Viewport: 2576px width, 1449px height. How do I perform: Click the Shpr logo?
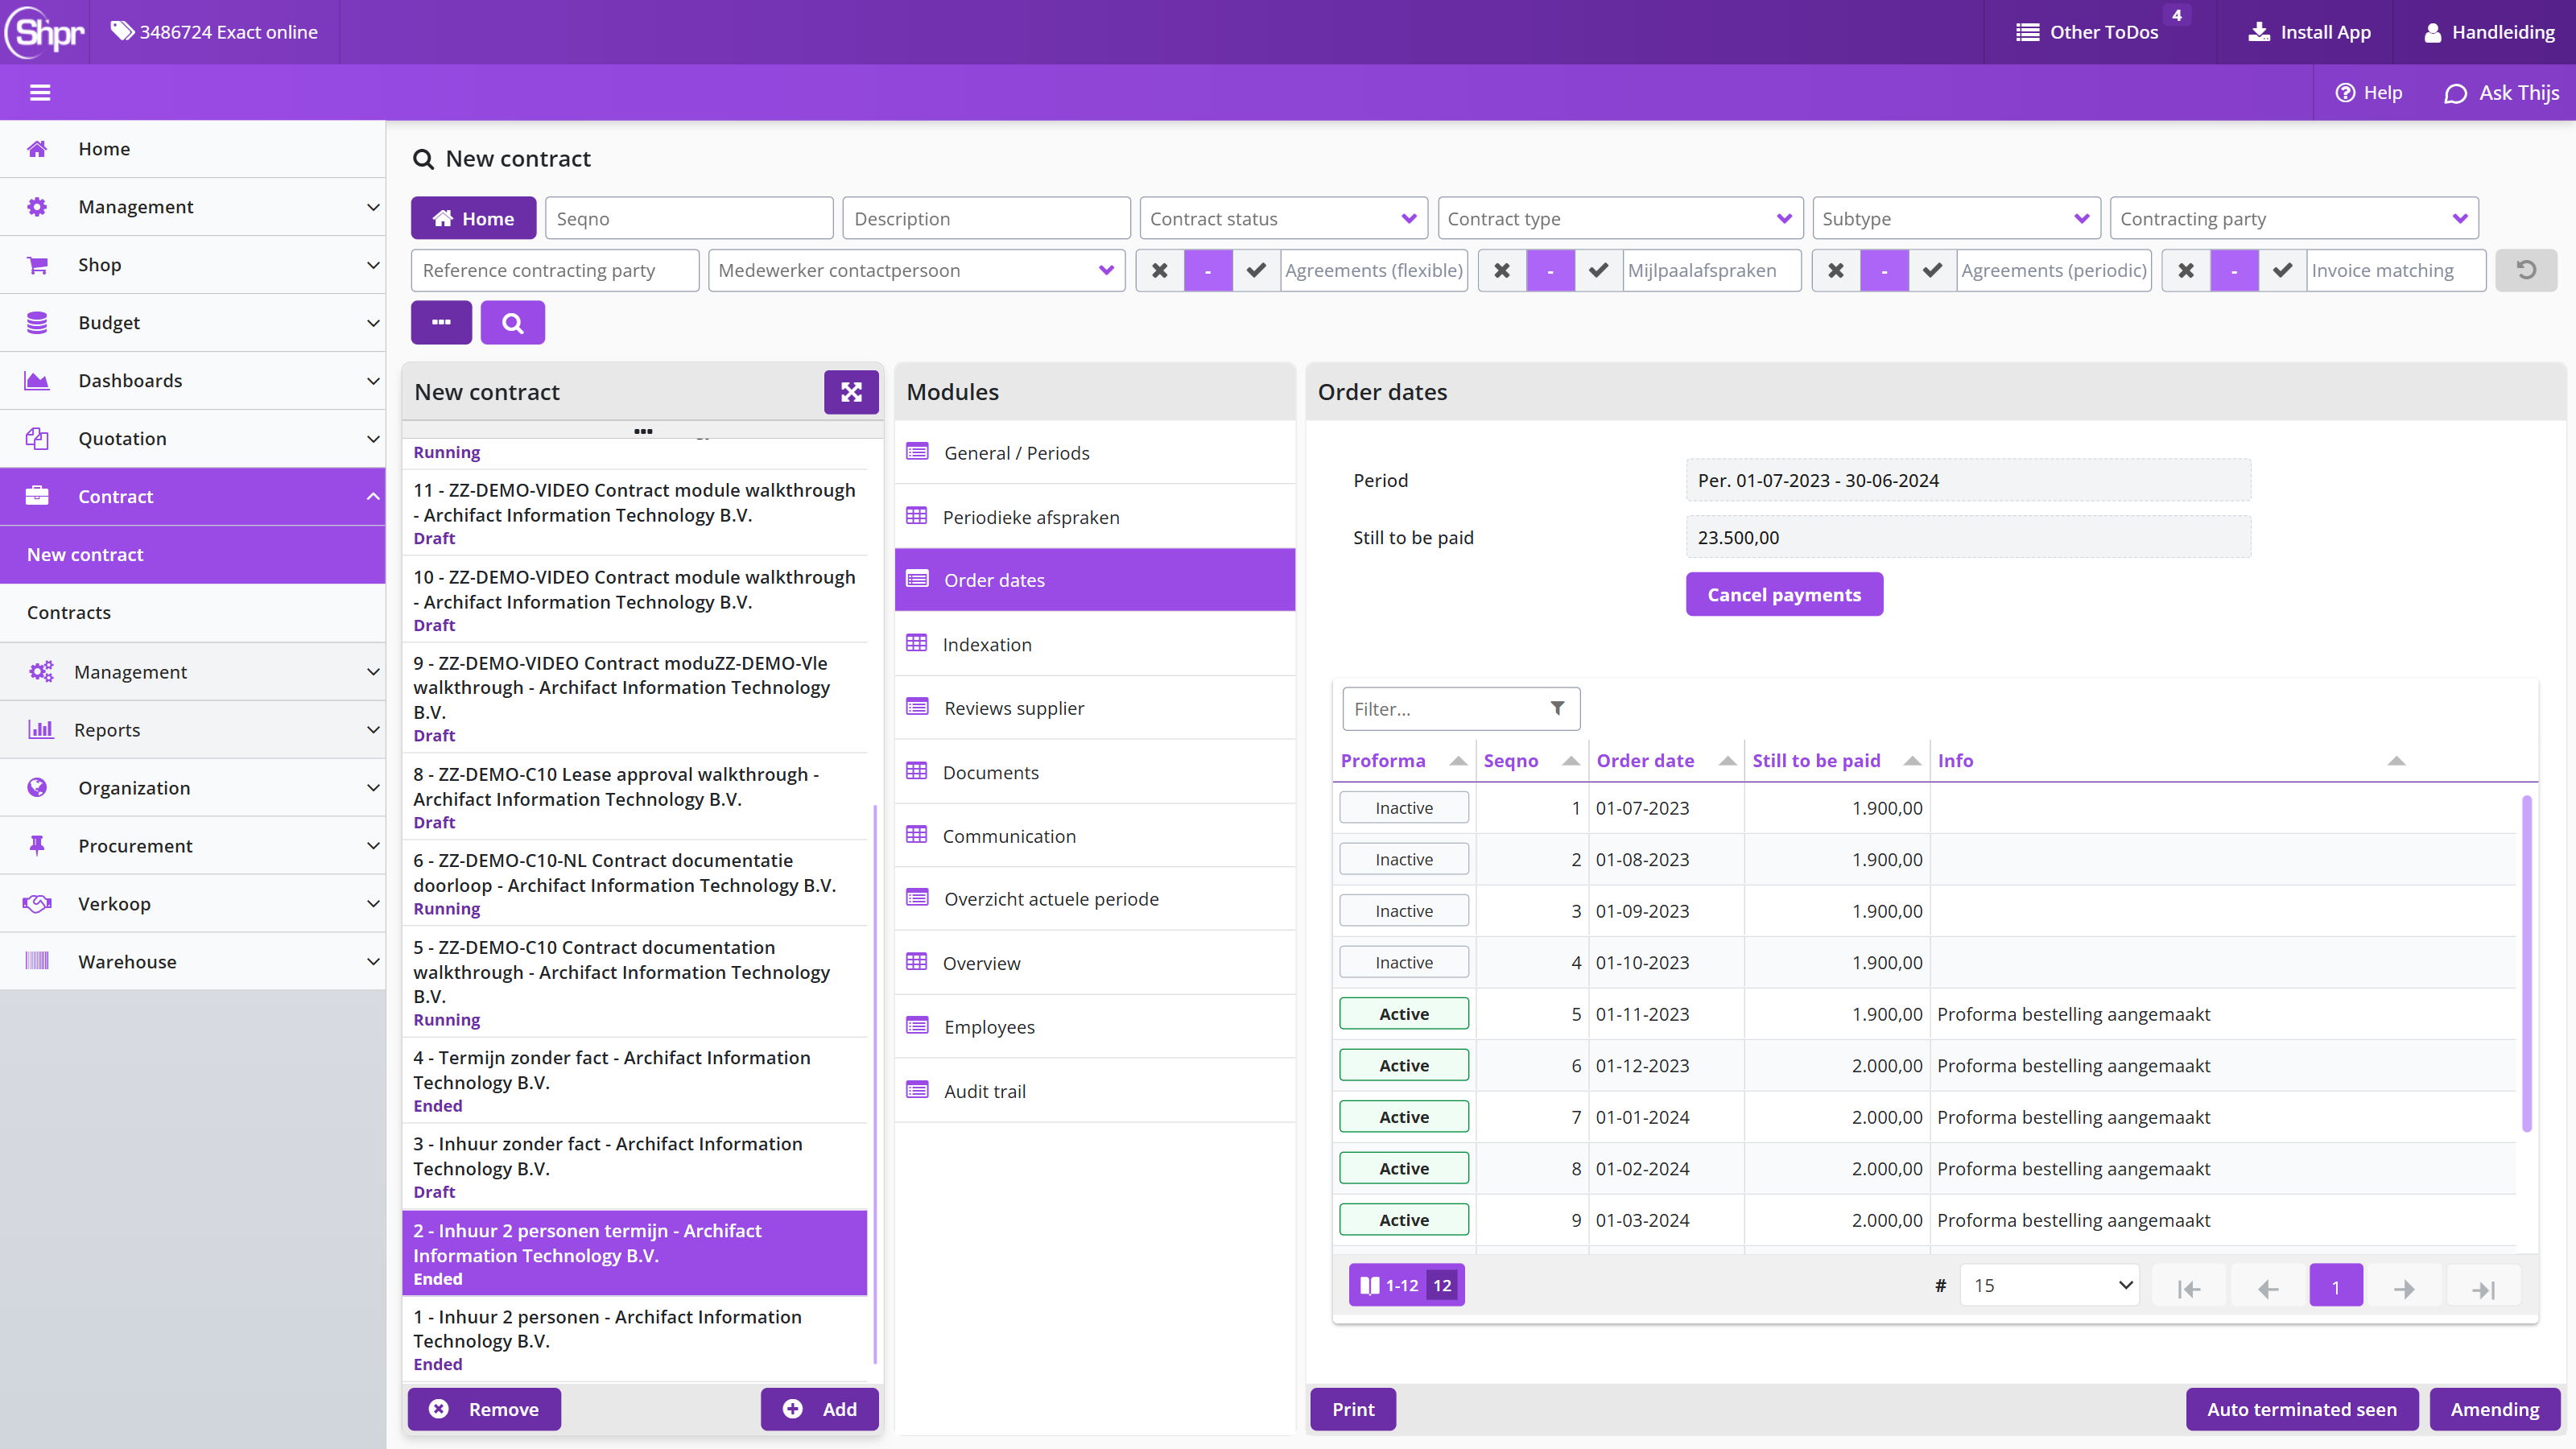tap(45, 32)
